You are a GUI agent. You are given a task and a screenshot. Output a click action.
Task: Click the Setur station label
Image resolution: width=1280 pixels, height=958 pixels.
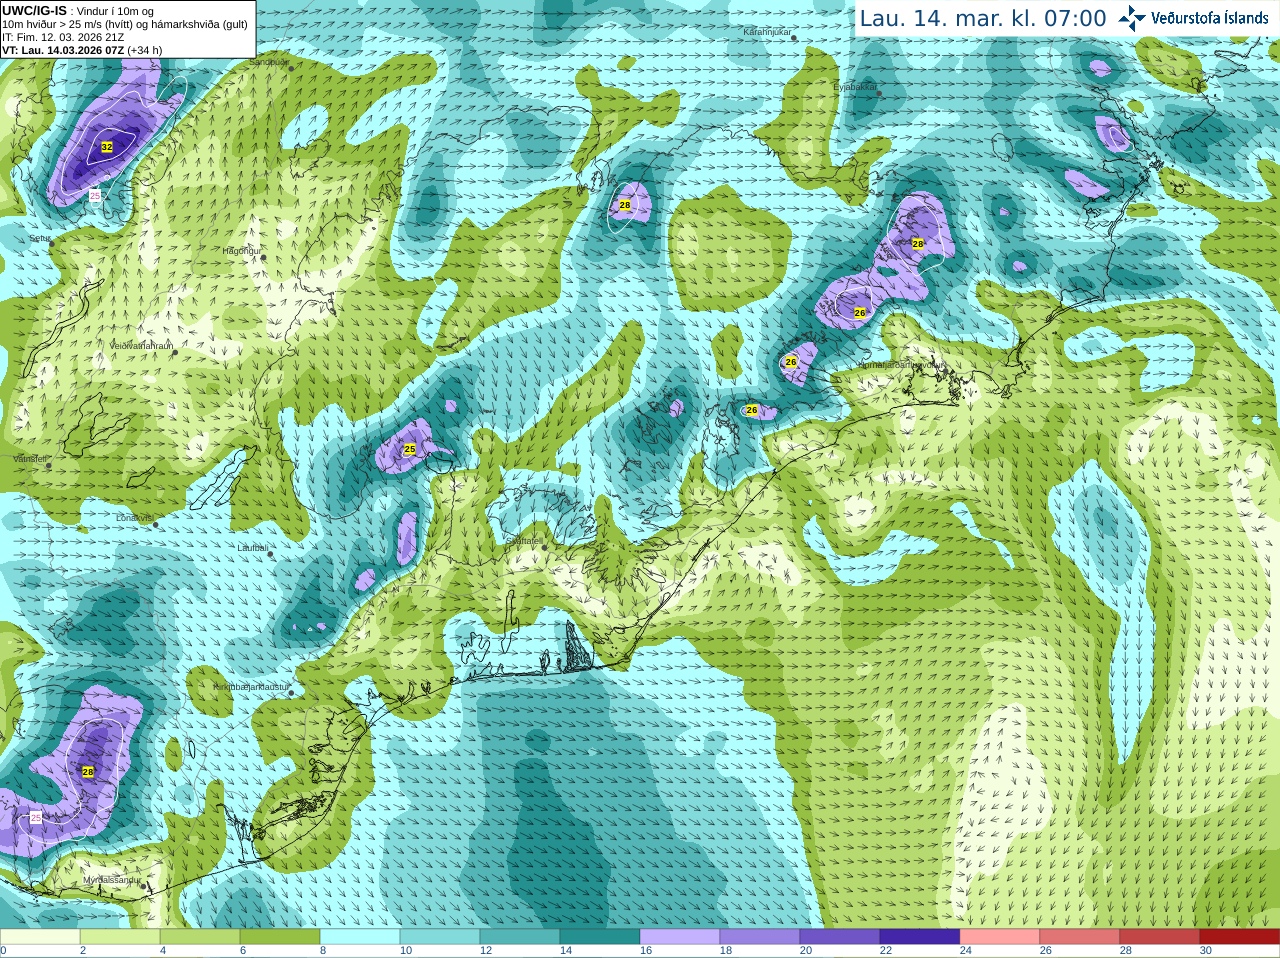[x=39, y=239]
